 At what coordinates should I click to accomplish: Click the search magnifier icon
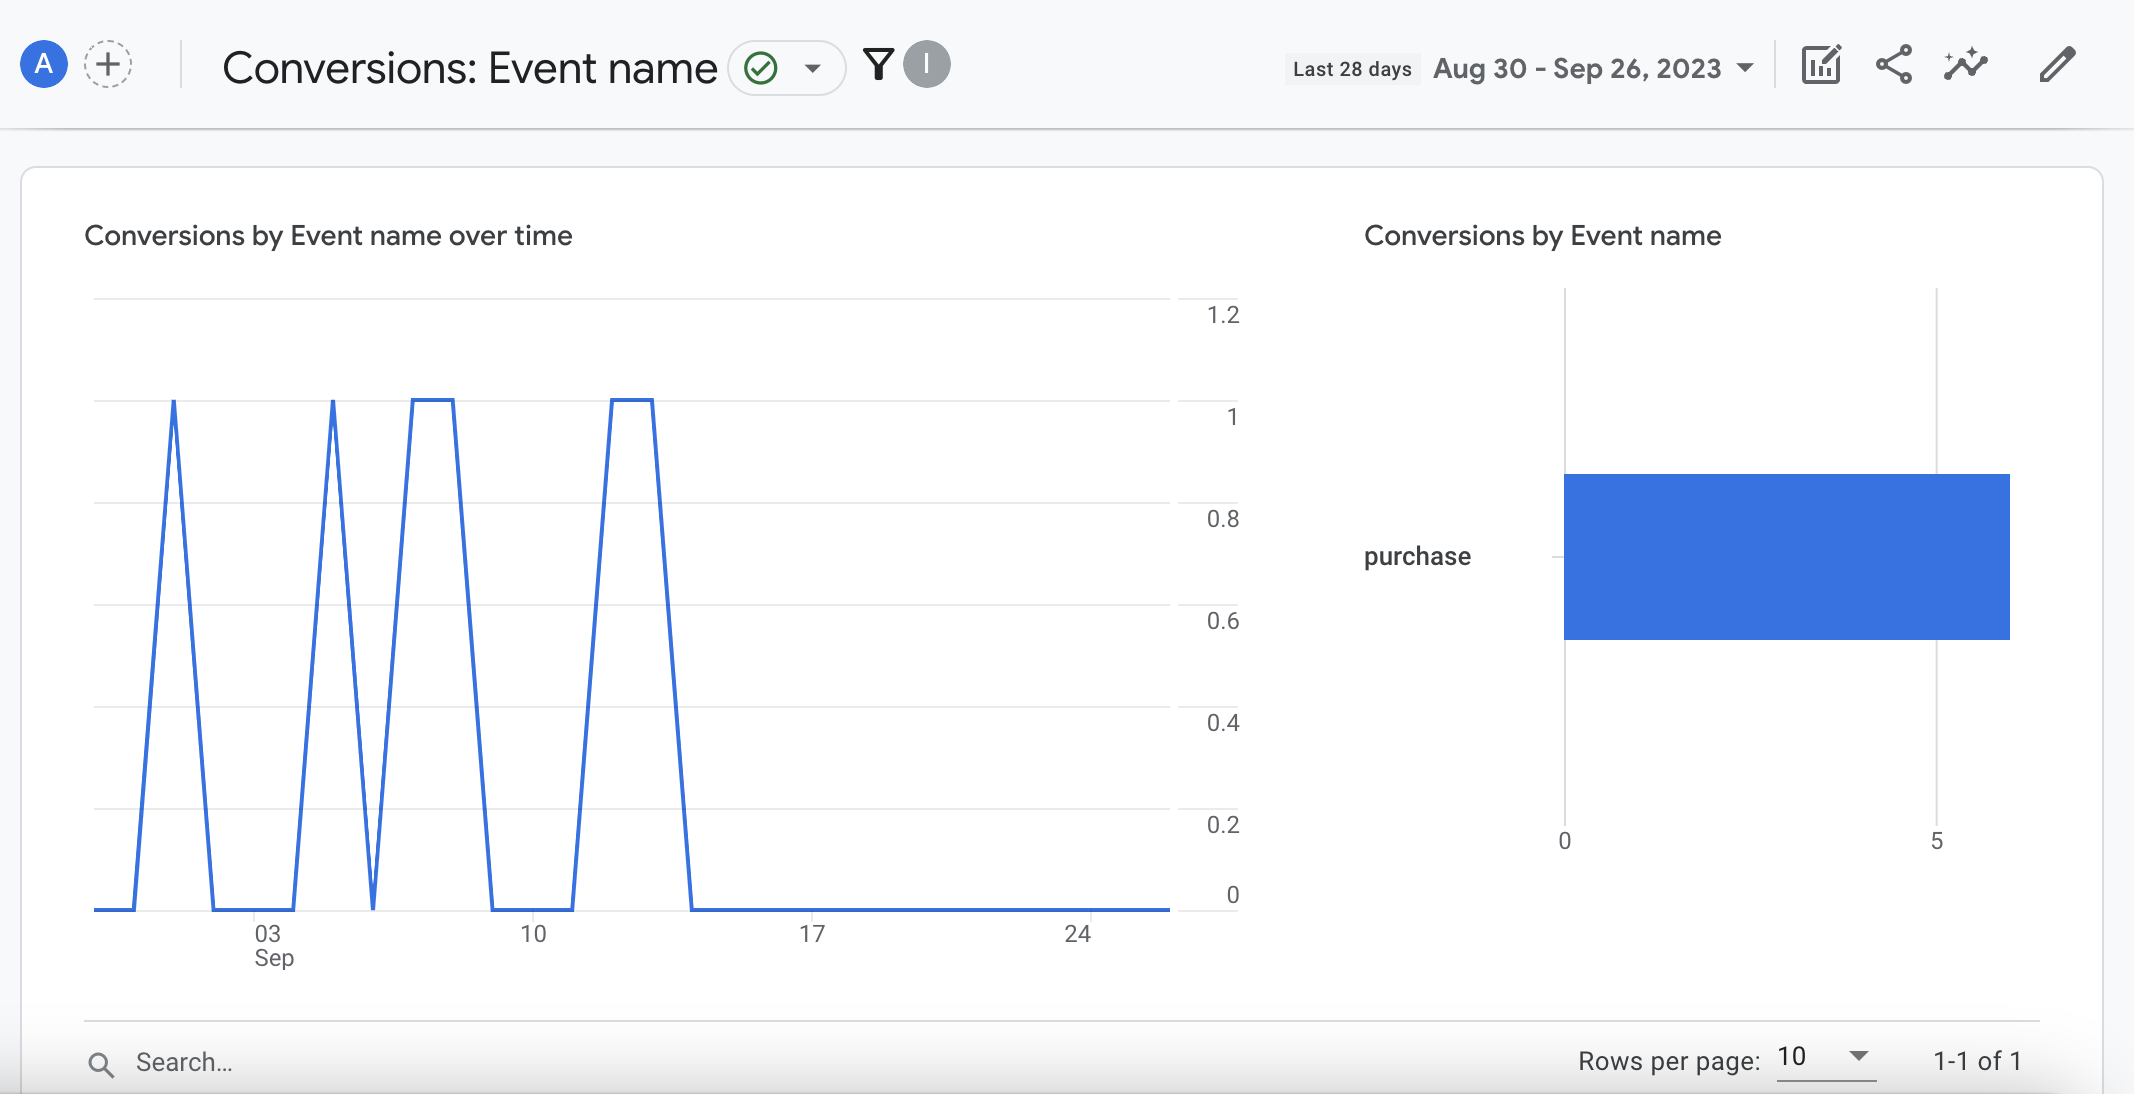101,1064
